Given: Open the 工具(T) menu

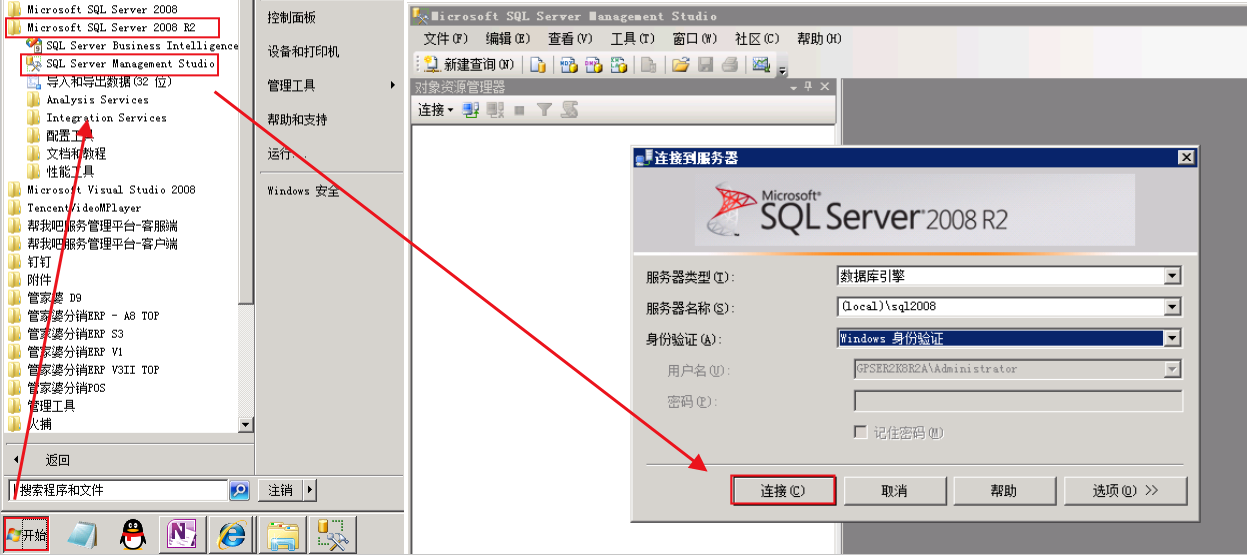Looking at the screenshot, I should tap(632, 39).
